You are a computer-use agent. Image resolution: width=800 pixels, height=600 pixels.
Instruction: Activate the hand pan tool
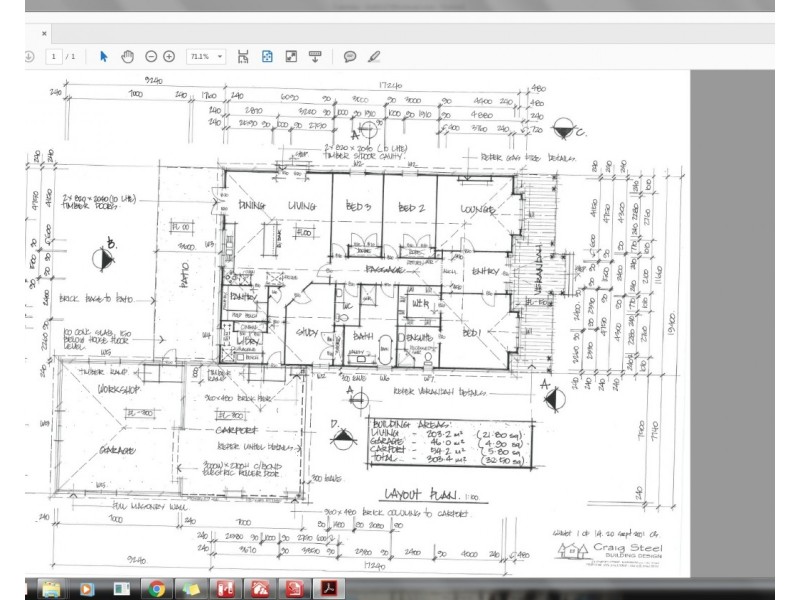128,57
